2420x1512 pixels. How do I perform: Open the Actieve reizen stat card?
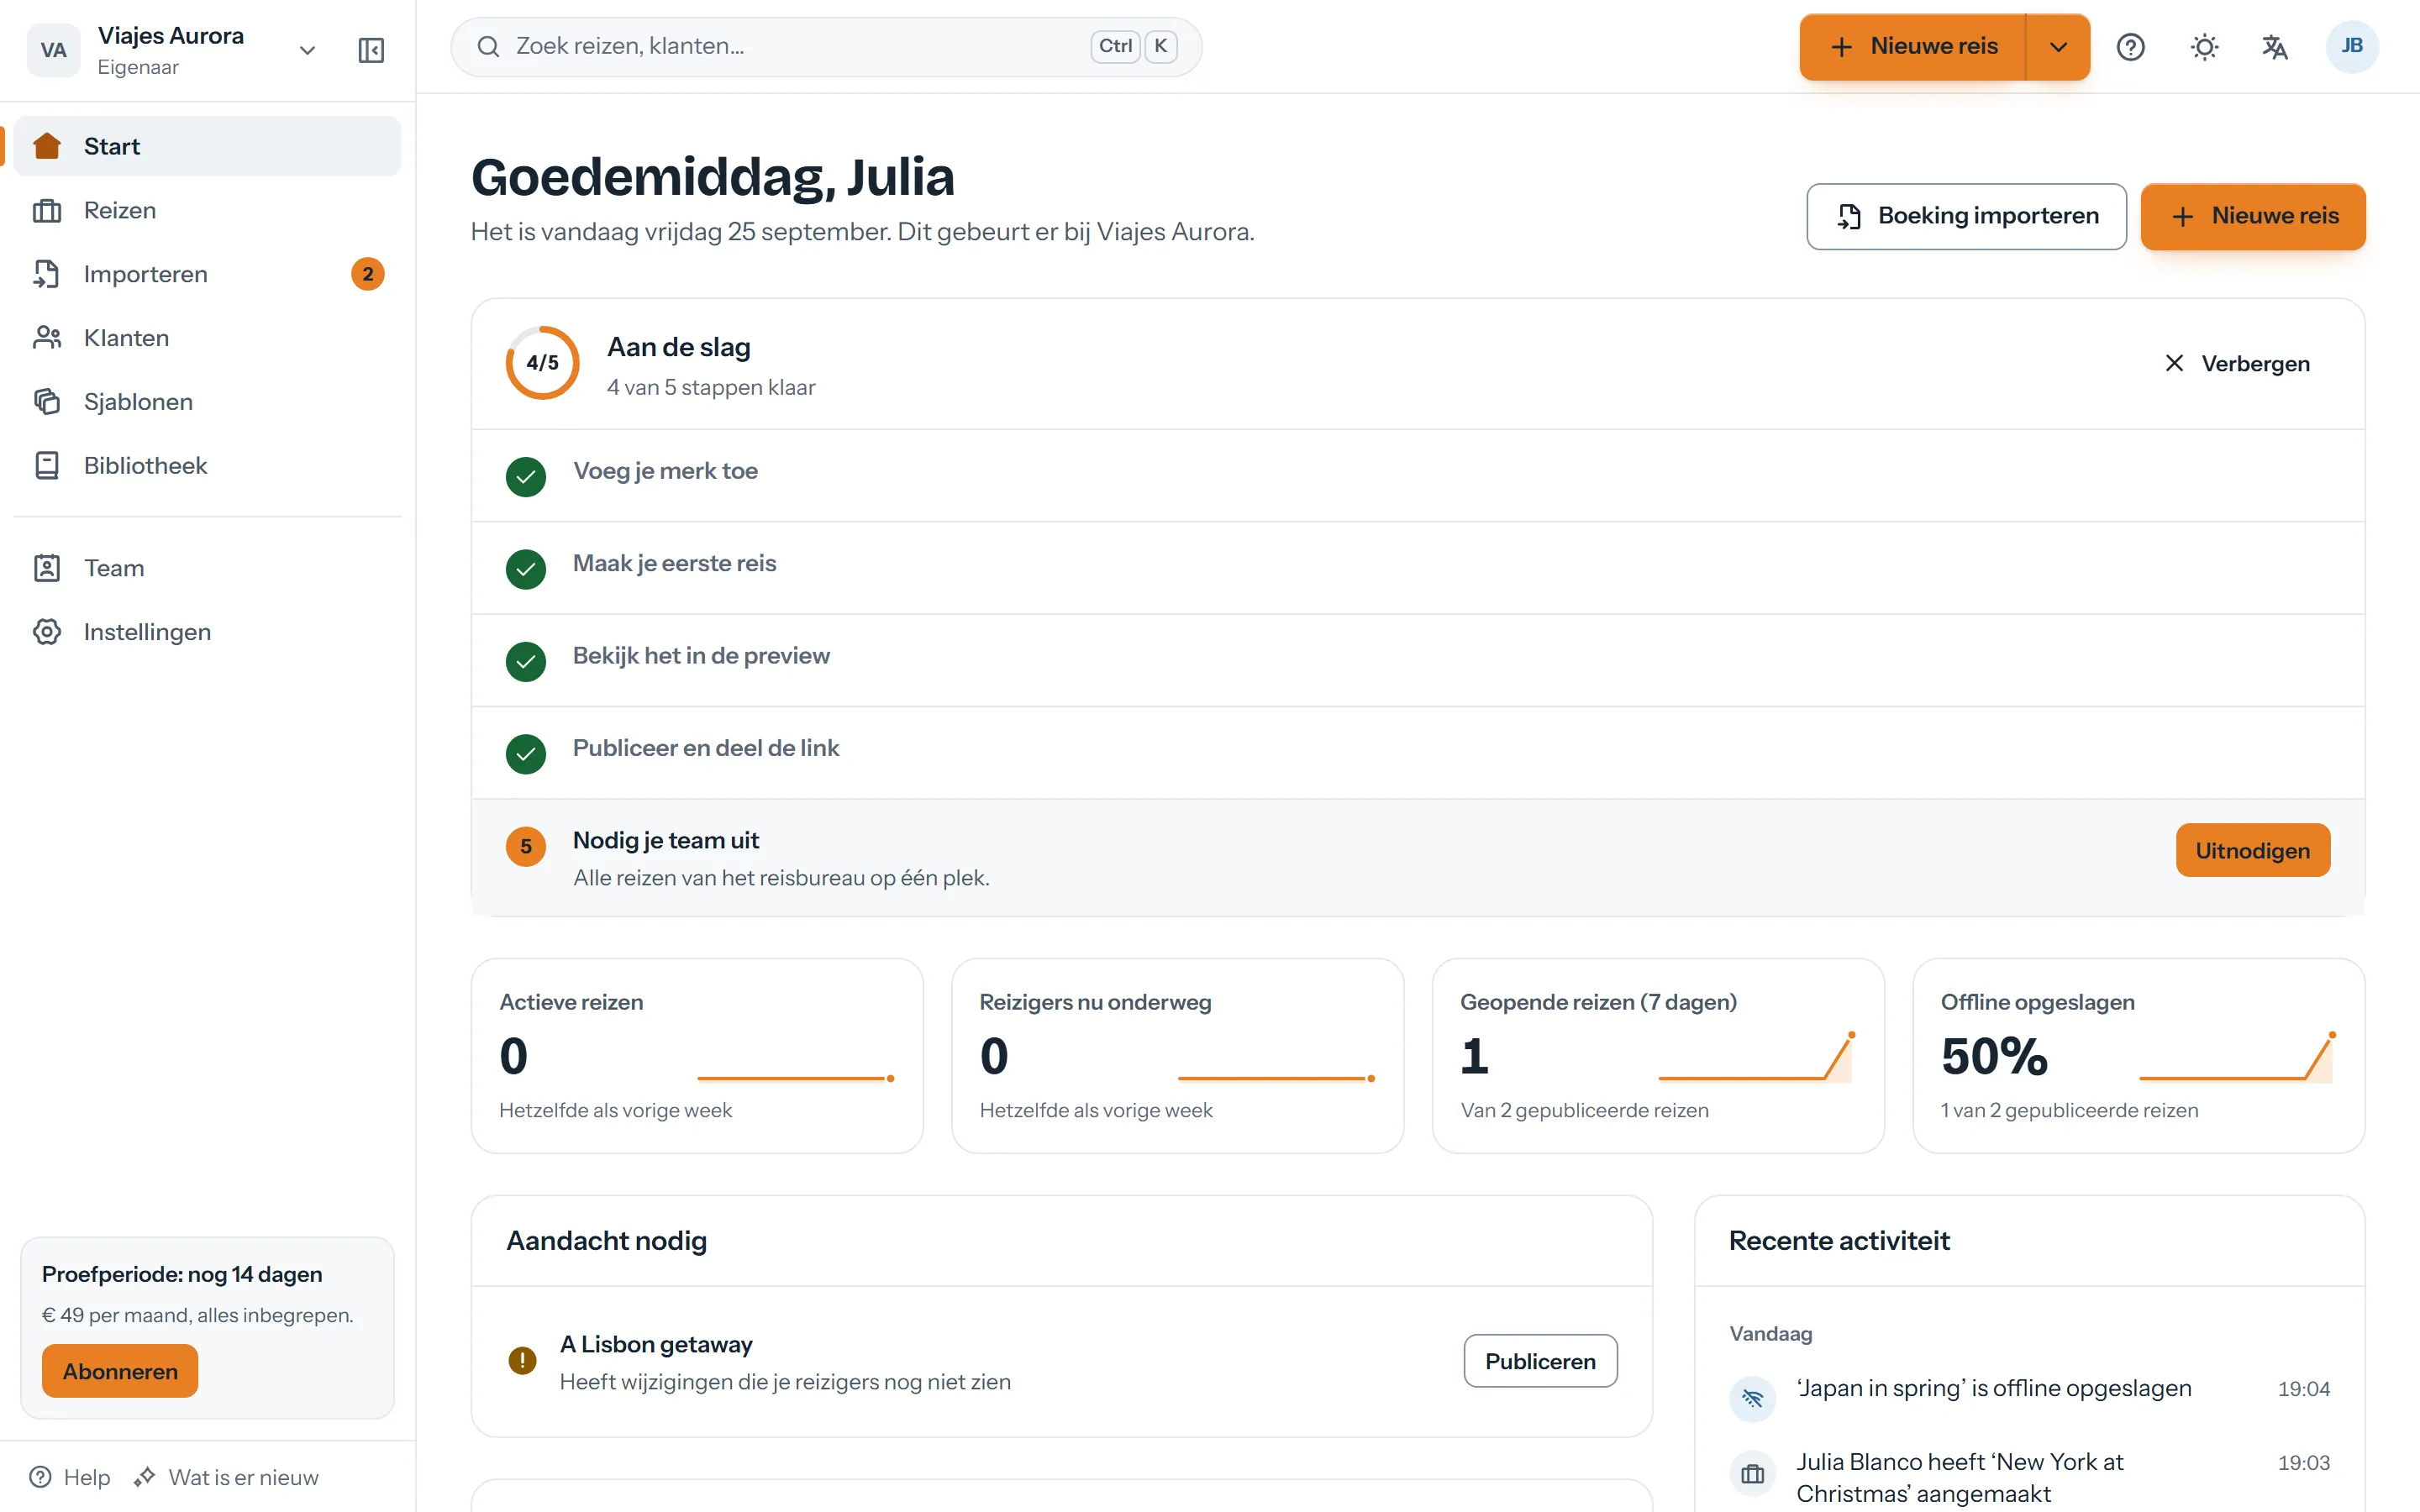point(697,1056)
